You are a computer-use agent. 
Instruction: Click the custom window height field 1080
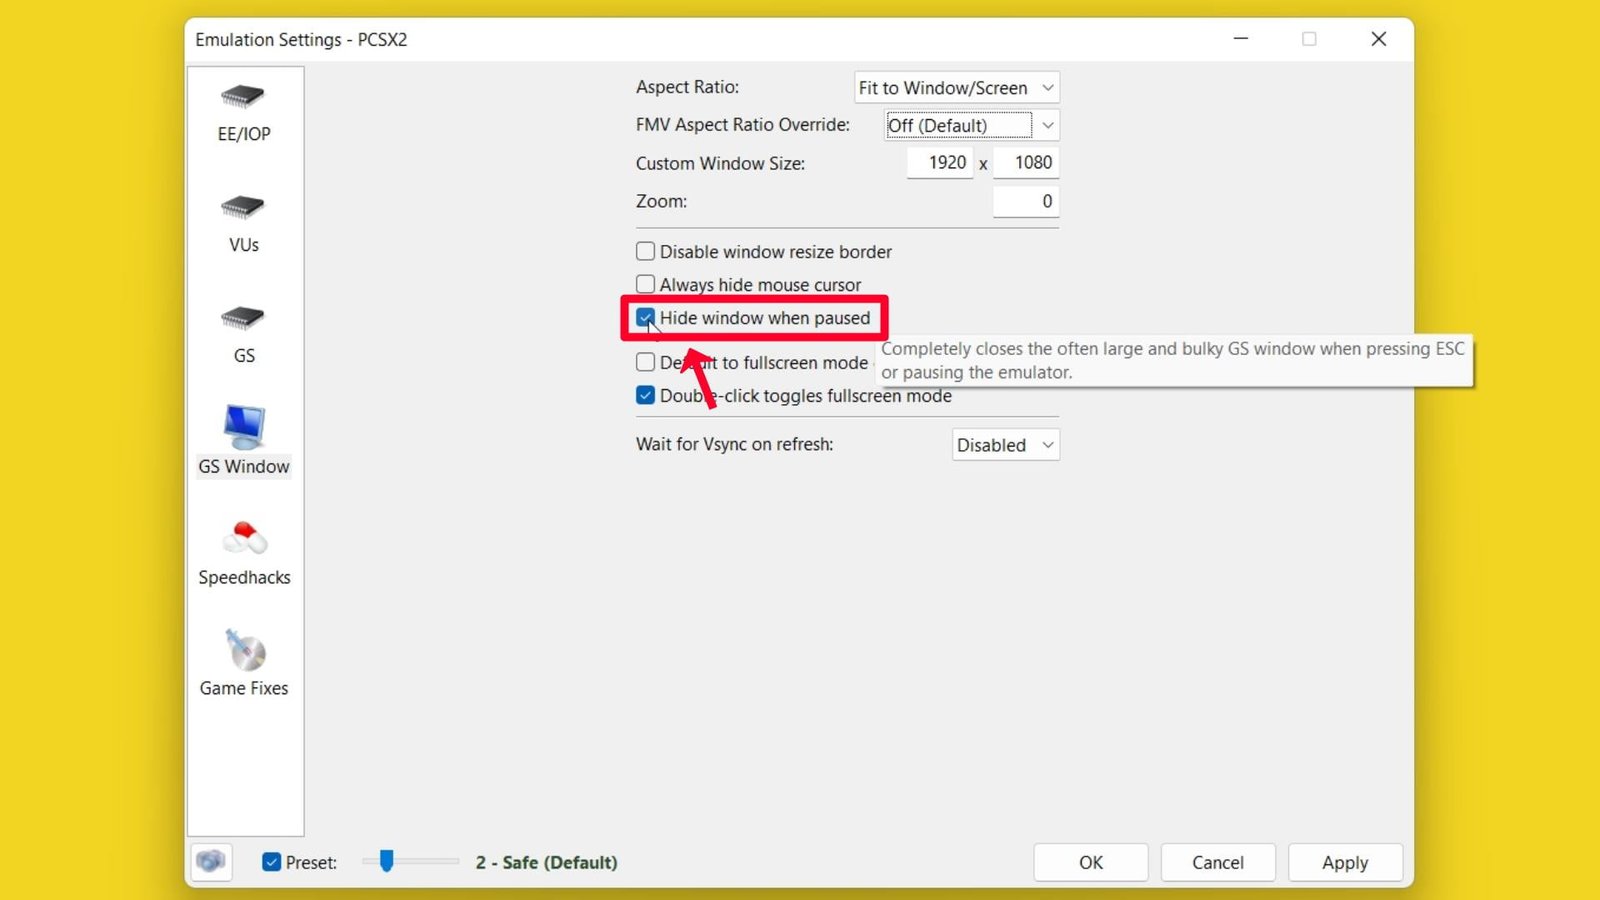[x=1026, y=162]
